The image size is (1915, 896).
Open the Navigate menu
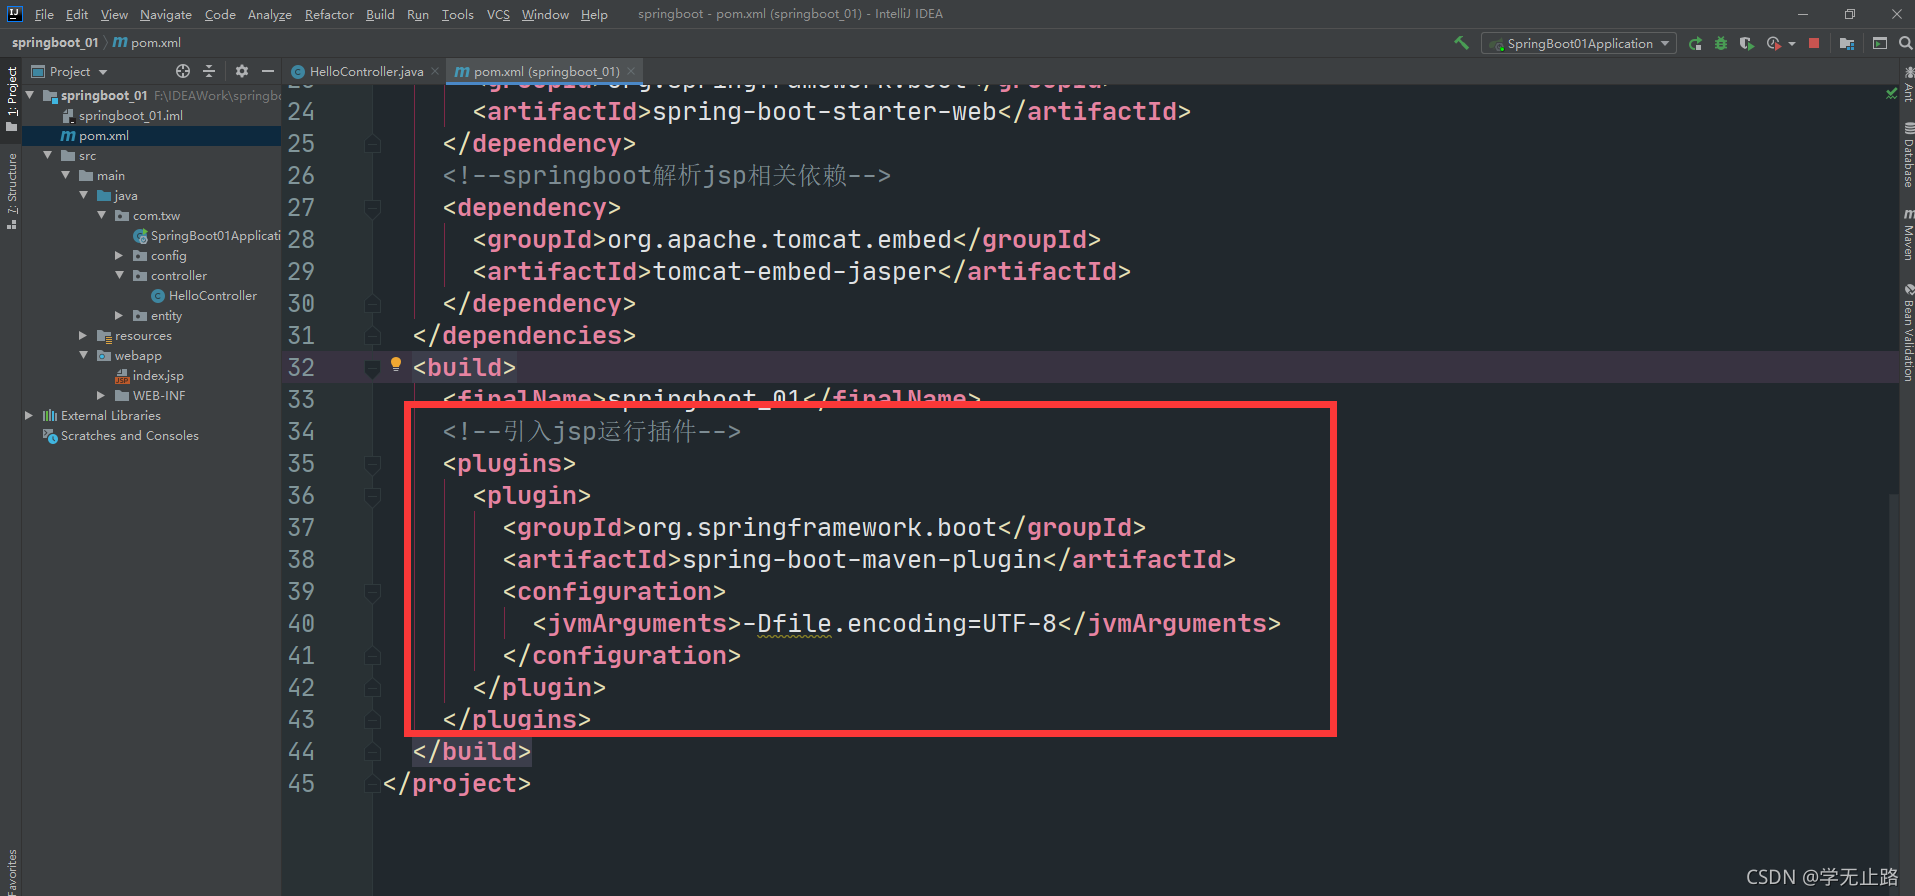pyautogui.click(x=165, y=14)
